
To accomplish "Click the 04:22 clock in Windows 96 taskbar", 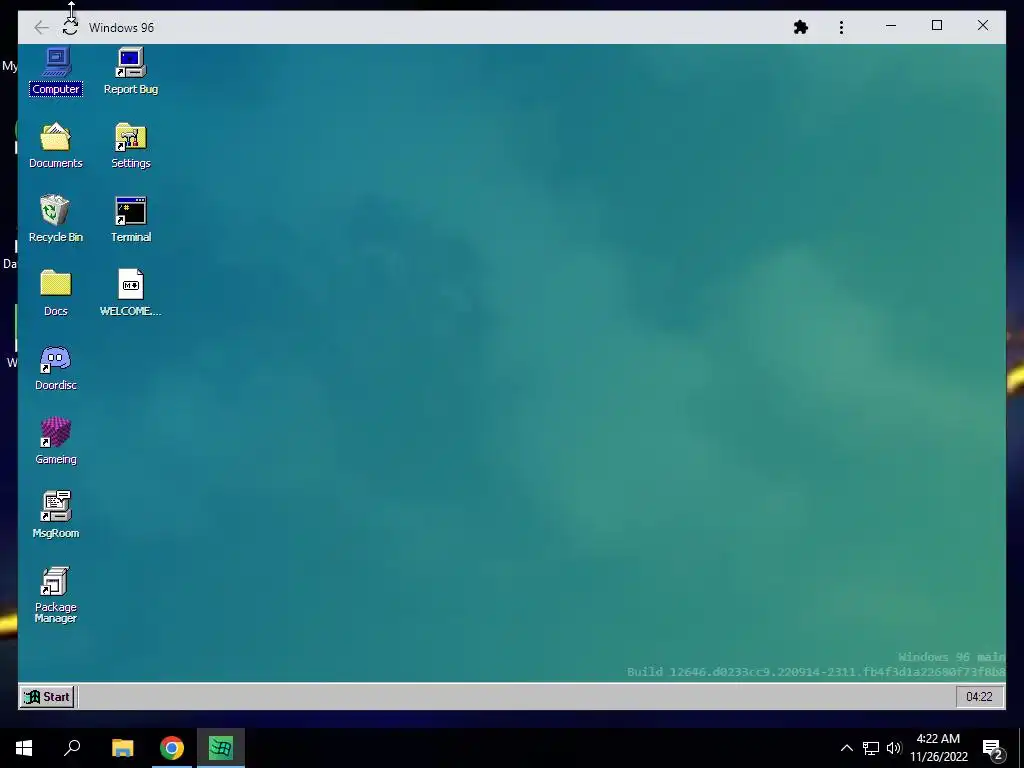I will [x=979, y=697].
